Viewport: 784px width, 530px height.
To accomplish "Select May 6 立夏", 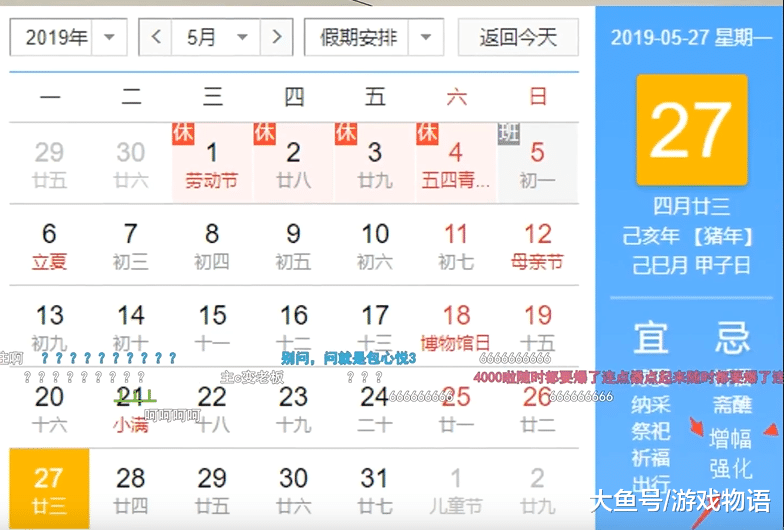I will [50, 245].
